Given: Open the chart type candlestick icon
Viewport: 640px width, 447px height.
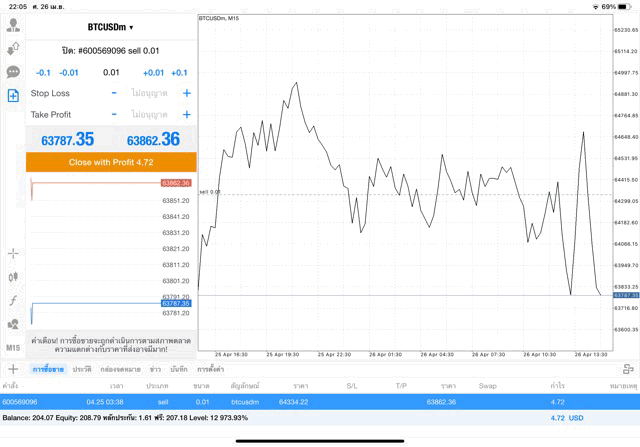Looking at the screenshot, I should click(13, 277).
